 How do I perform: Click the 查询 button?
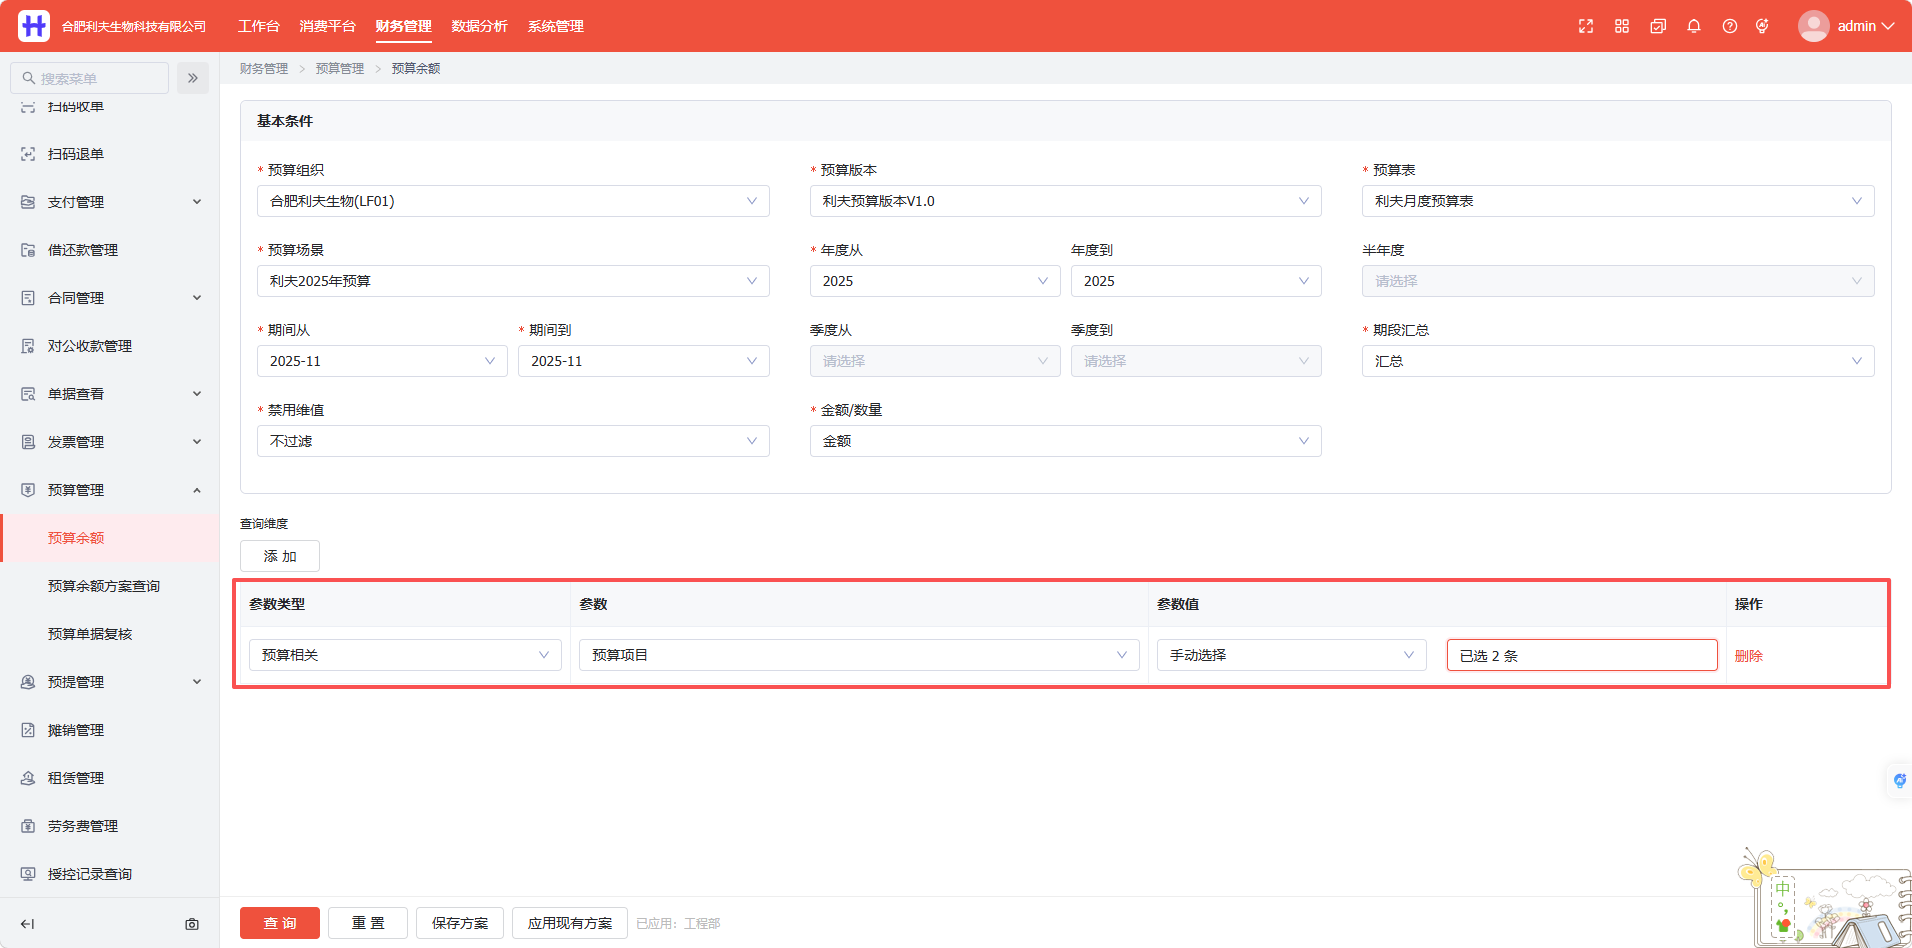coord(280,923)
